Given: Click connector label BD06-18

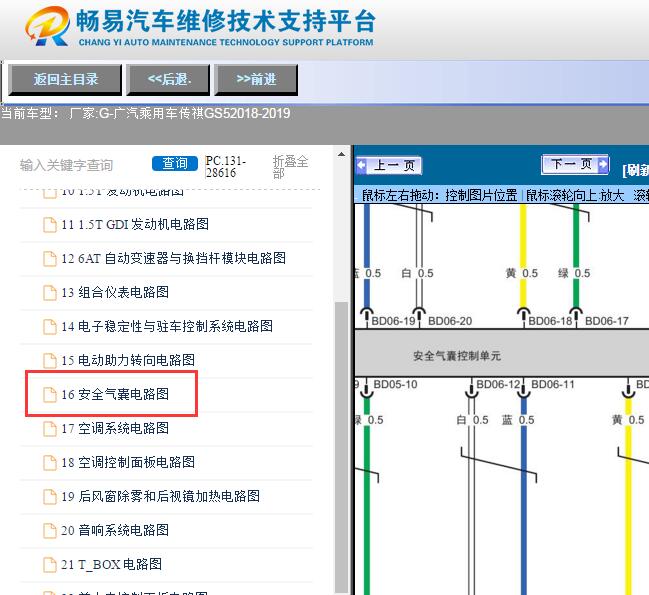Looking at the screenshot, I should coord(550,321).
